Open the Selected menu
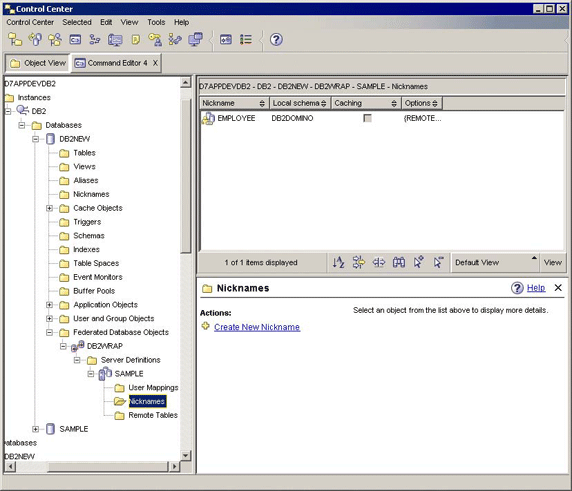The height and width of the screenshot is (491, 572). pos(77,22)
